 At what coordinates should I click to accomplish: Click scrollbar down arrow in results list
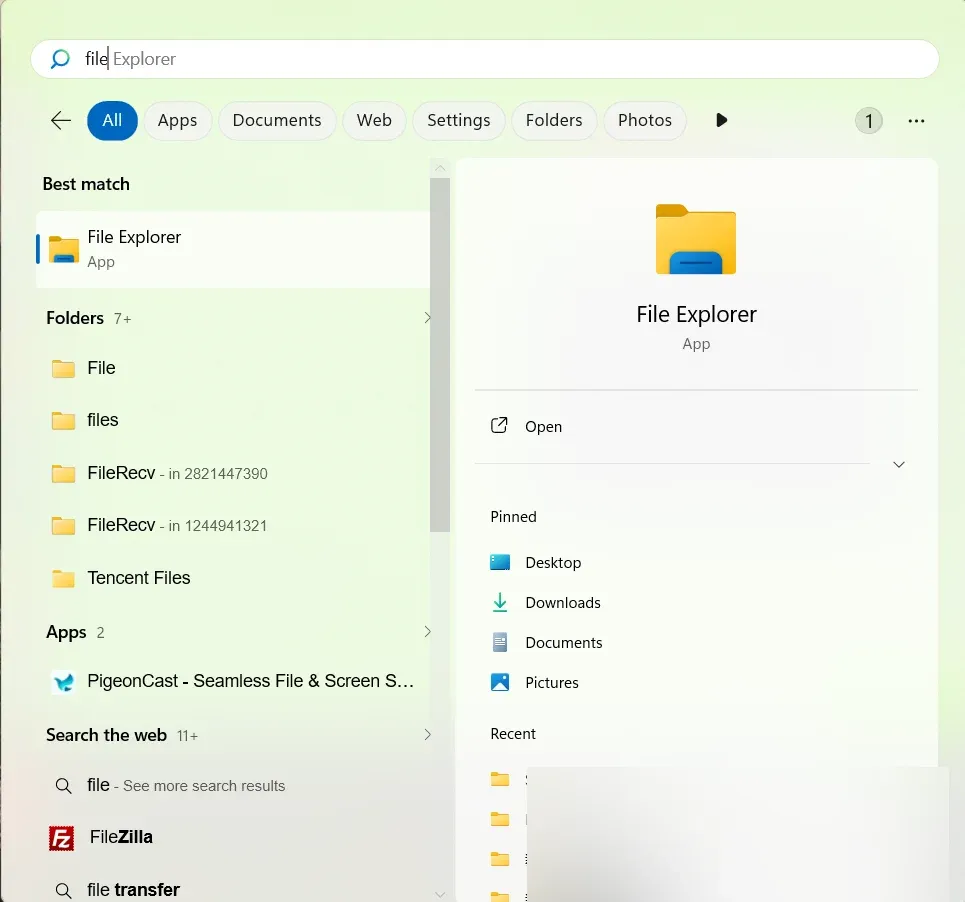pos(439,894)
